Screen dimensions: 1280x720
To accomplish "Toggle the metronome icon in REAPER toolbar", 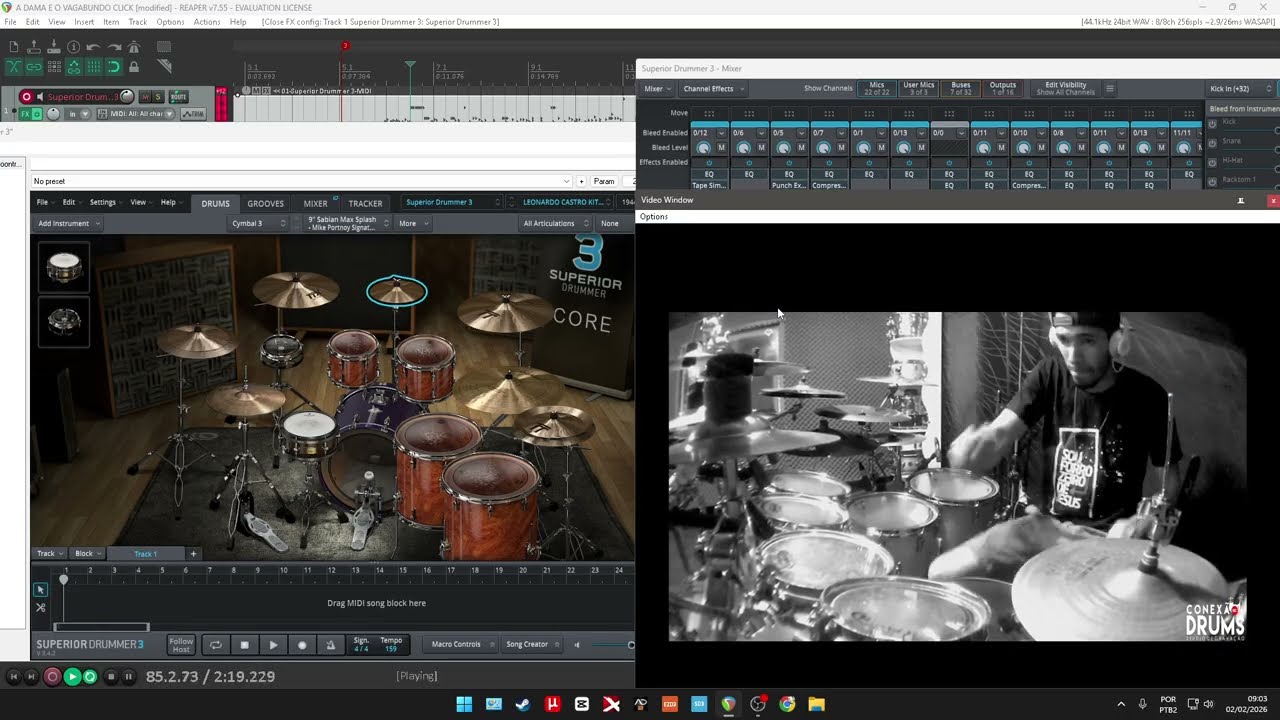I will tap(134, 47).
